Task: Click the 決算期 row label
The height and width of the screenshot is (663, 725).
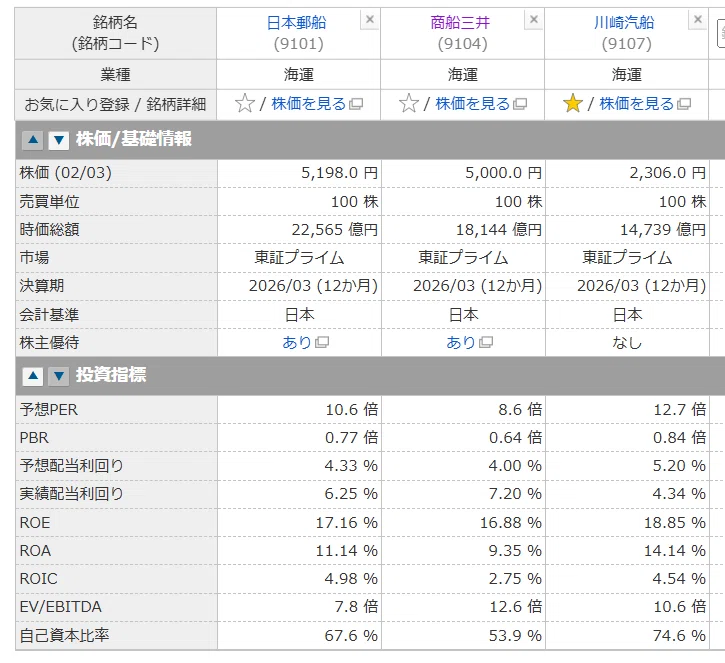Action: click(42, 286)
